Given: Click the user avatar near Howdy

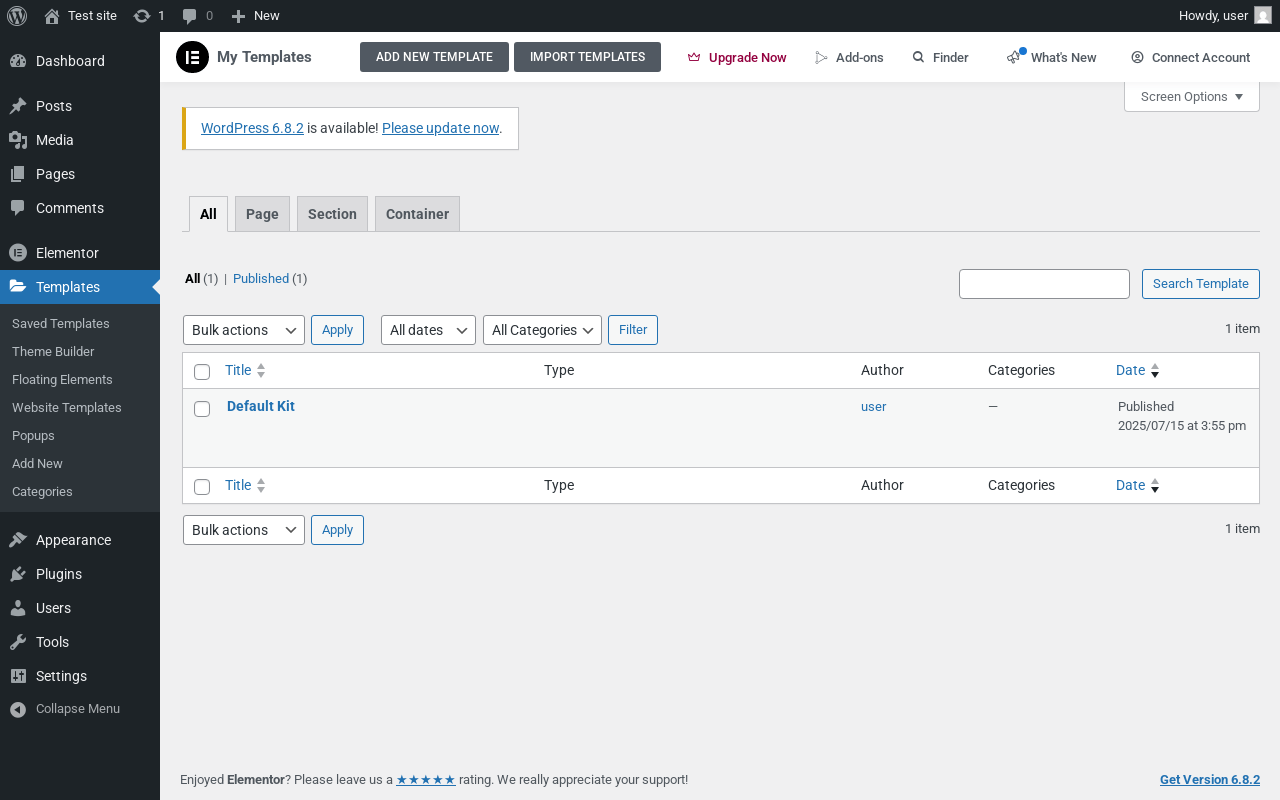Looking at the screenshot, I should [x=1263, y=15].
